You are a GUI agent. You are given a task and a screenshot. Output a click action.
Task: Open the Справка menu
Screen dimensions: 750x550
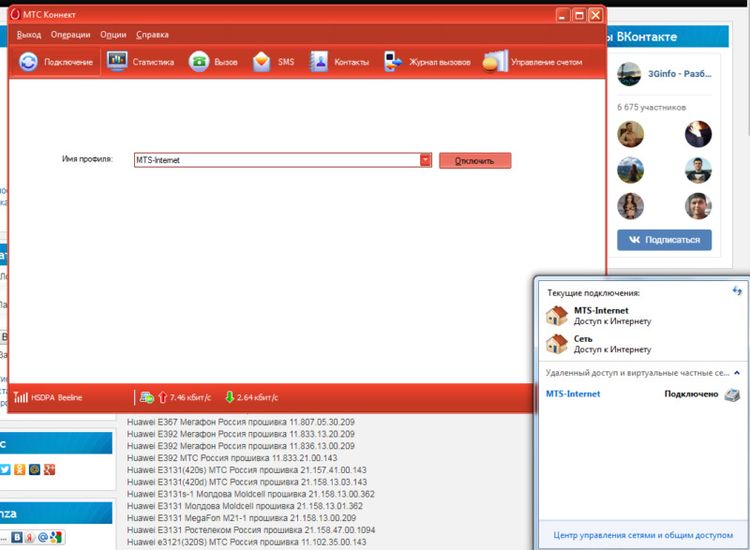point(152,34)
